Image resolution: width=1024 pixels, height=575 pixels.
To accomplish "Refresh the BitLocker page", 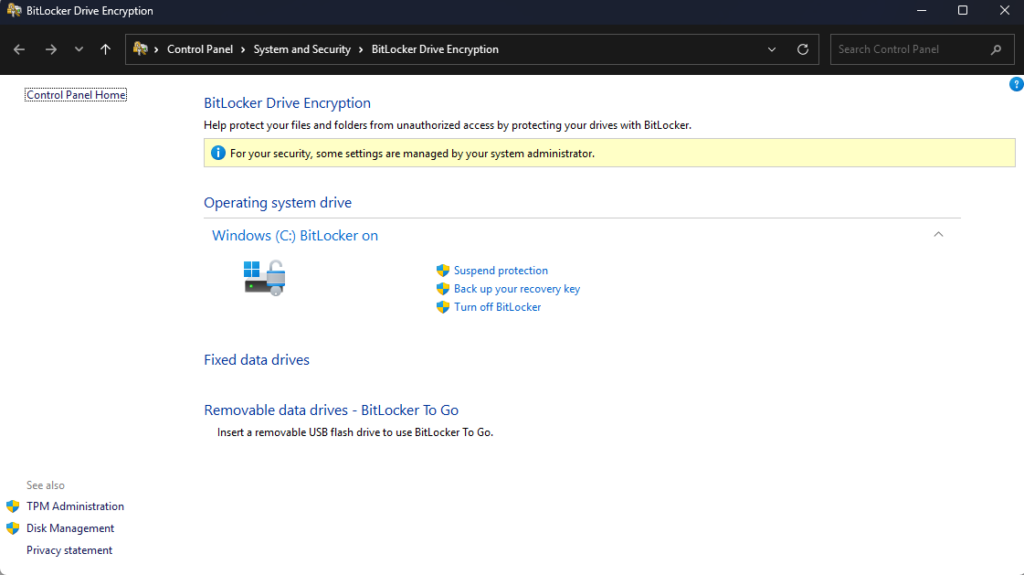I will point(803,49).
